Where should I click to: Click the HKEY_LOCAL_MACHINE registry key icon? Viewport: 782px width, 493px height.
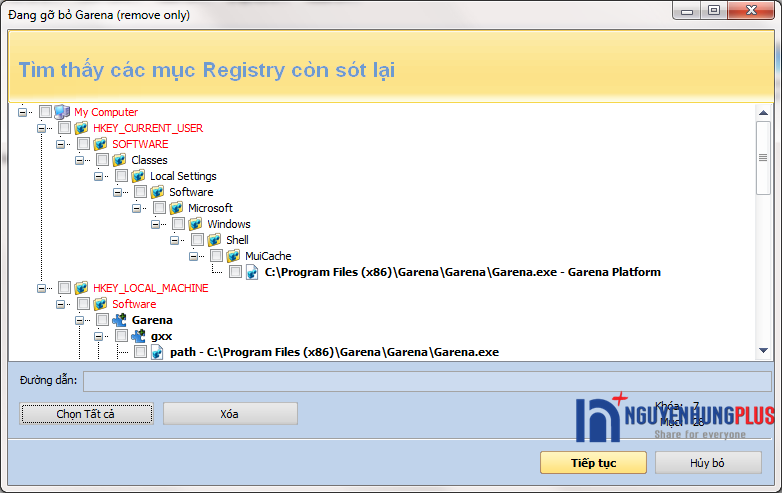(x=81, y=288)
